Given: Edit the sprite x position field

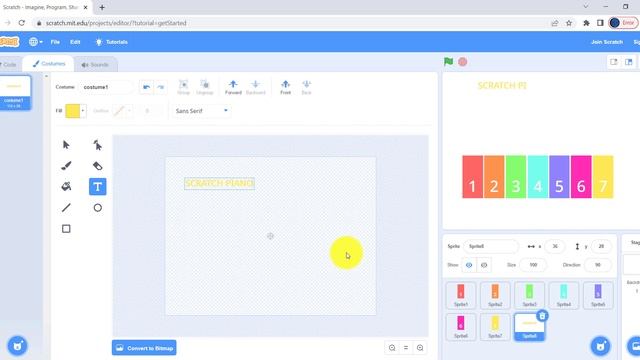Looking at the screenshot, I should pyautogui.click(x=555, y=246).
